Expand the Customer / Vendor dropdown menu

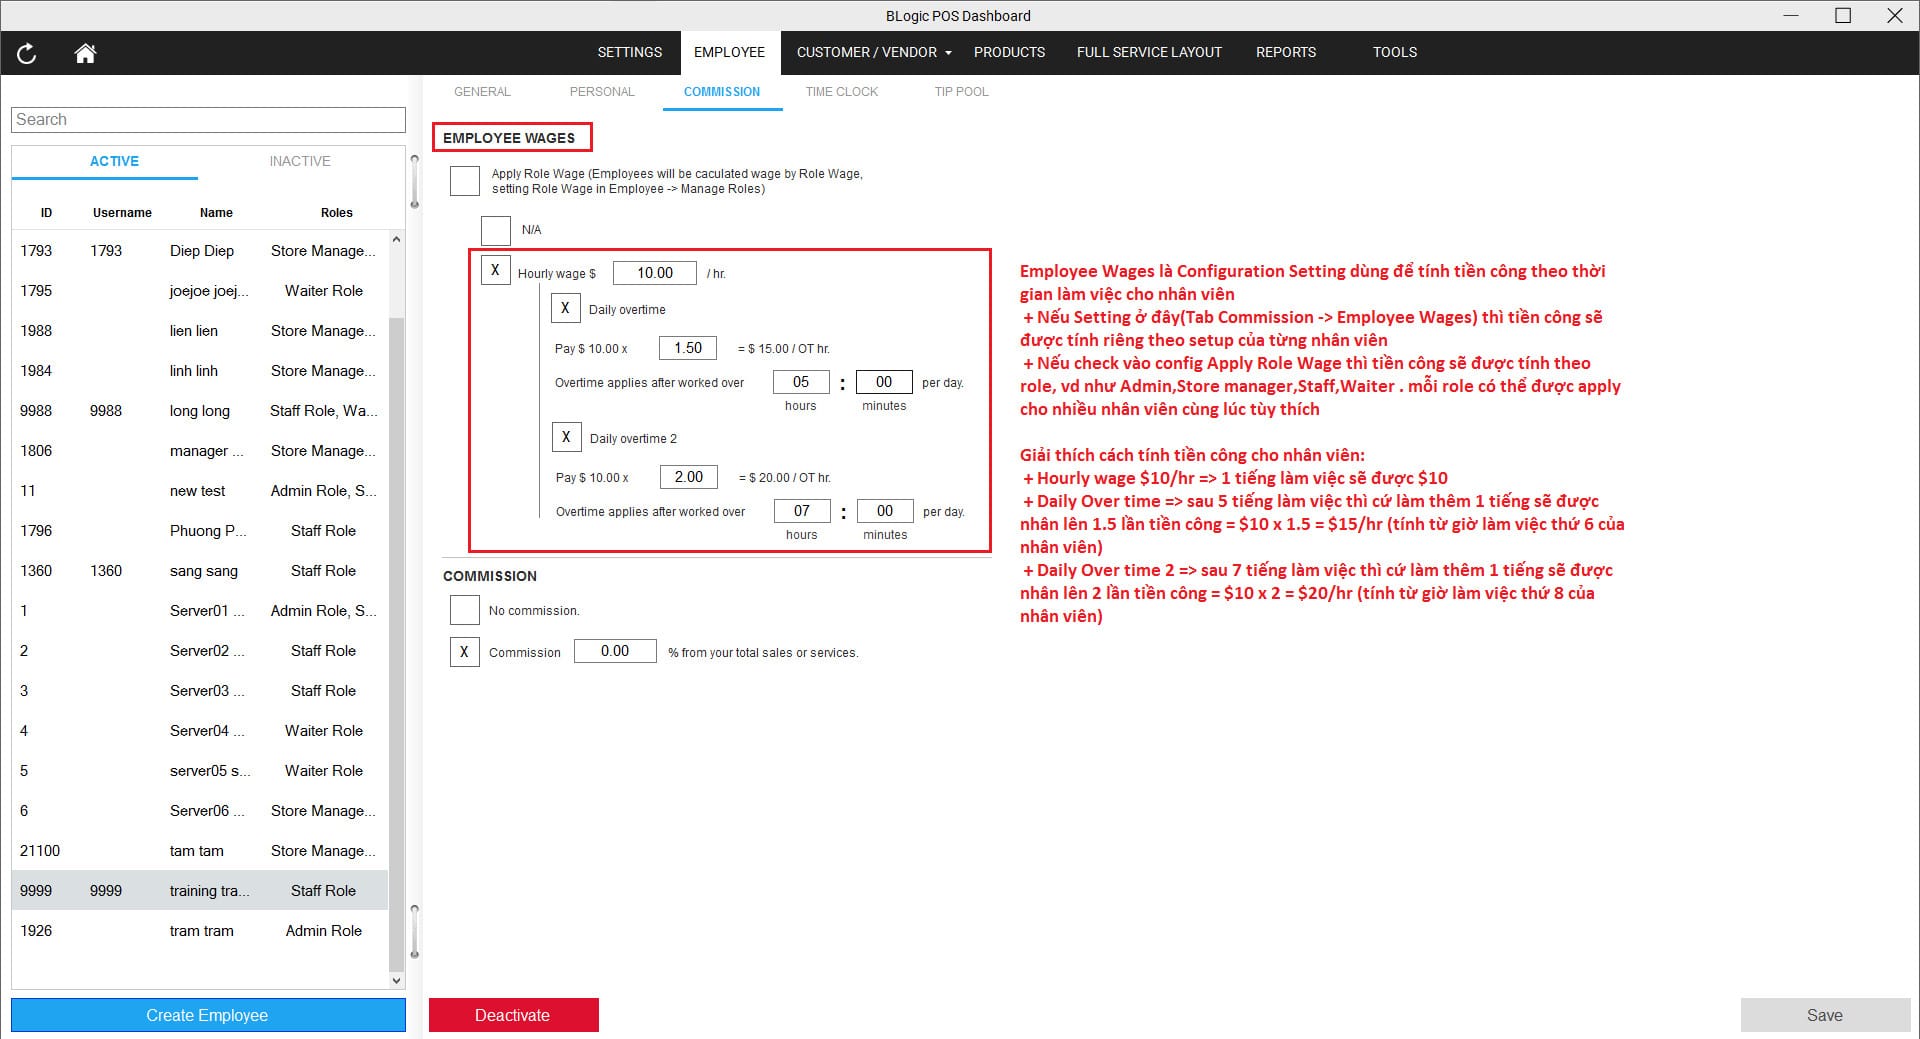[874, 52]
